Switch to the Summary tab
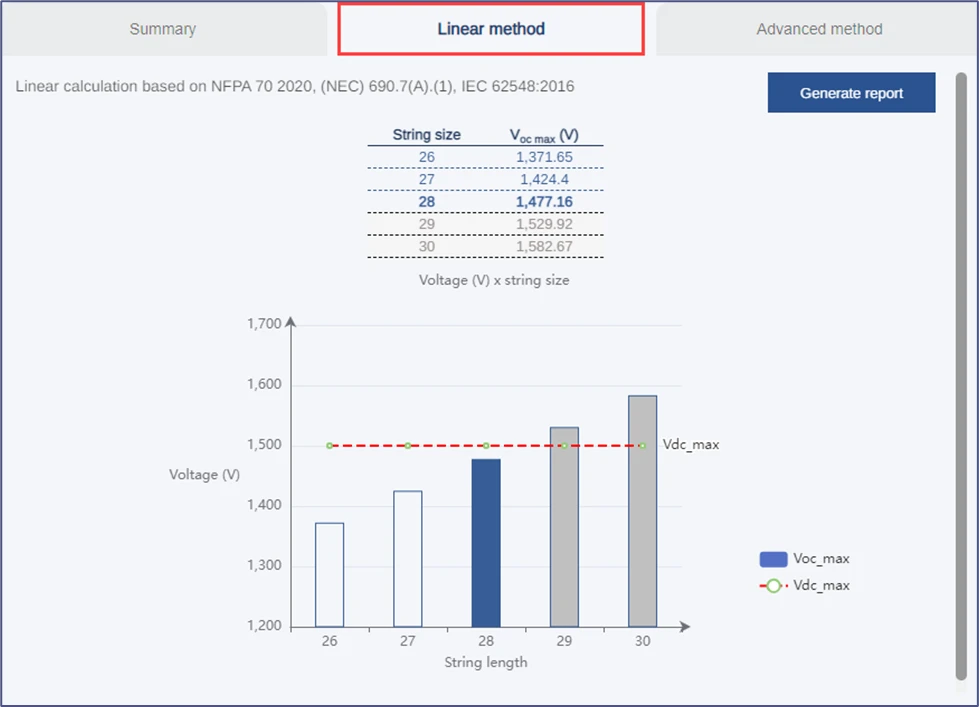 point(162,29)
